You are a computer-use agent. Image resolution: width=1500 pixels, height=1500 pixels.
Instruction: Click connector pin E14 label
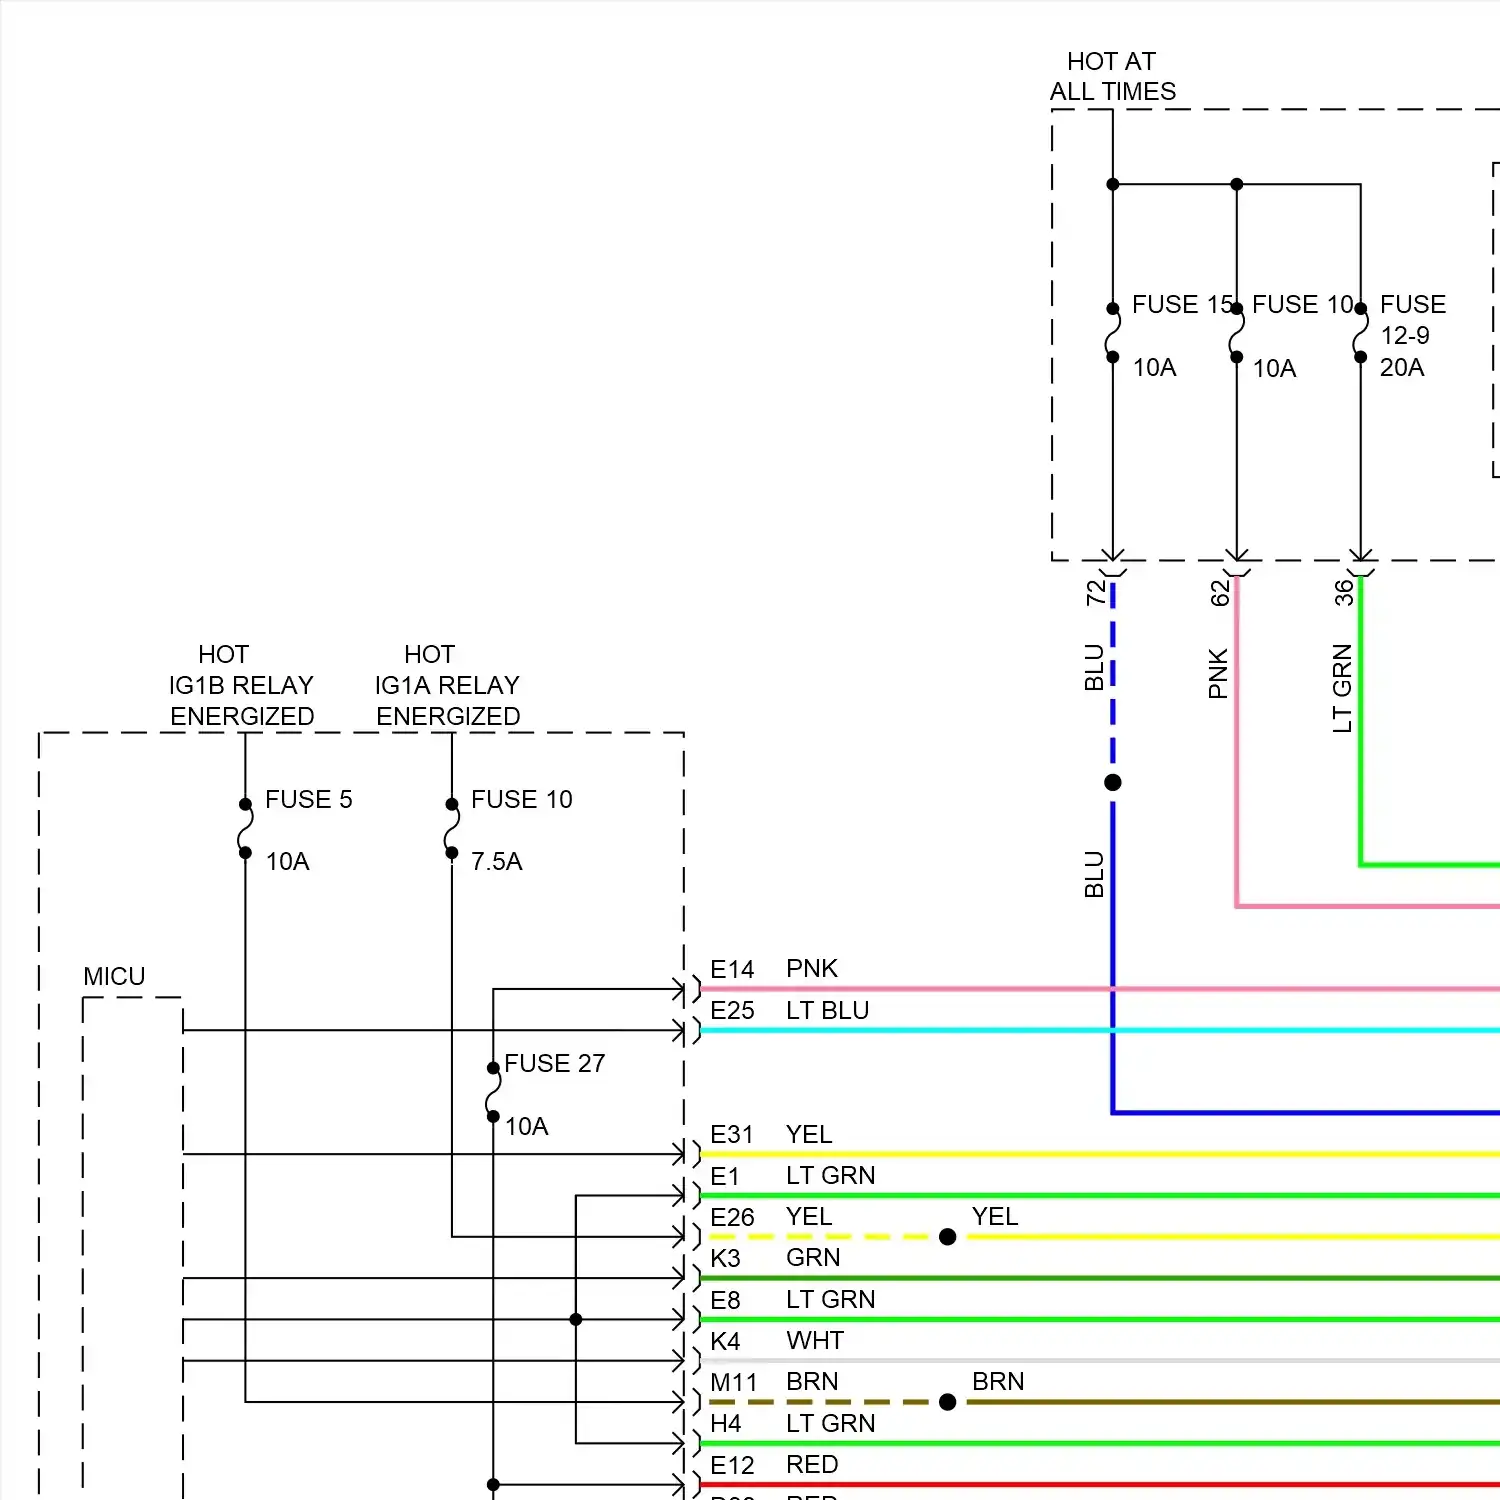[732, 969]
